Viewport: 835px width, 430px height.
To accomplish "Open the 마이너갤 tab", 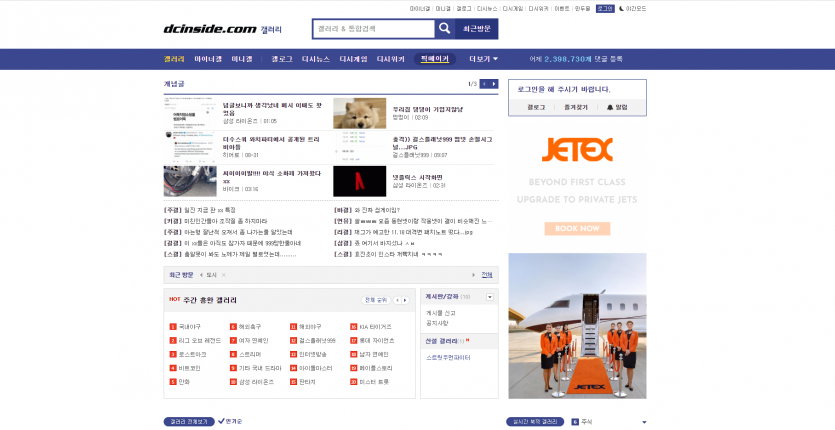I will [x=208, y=59].
